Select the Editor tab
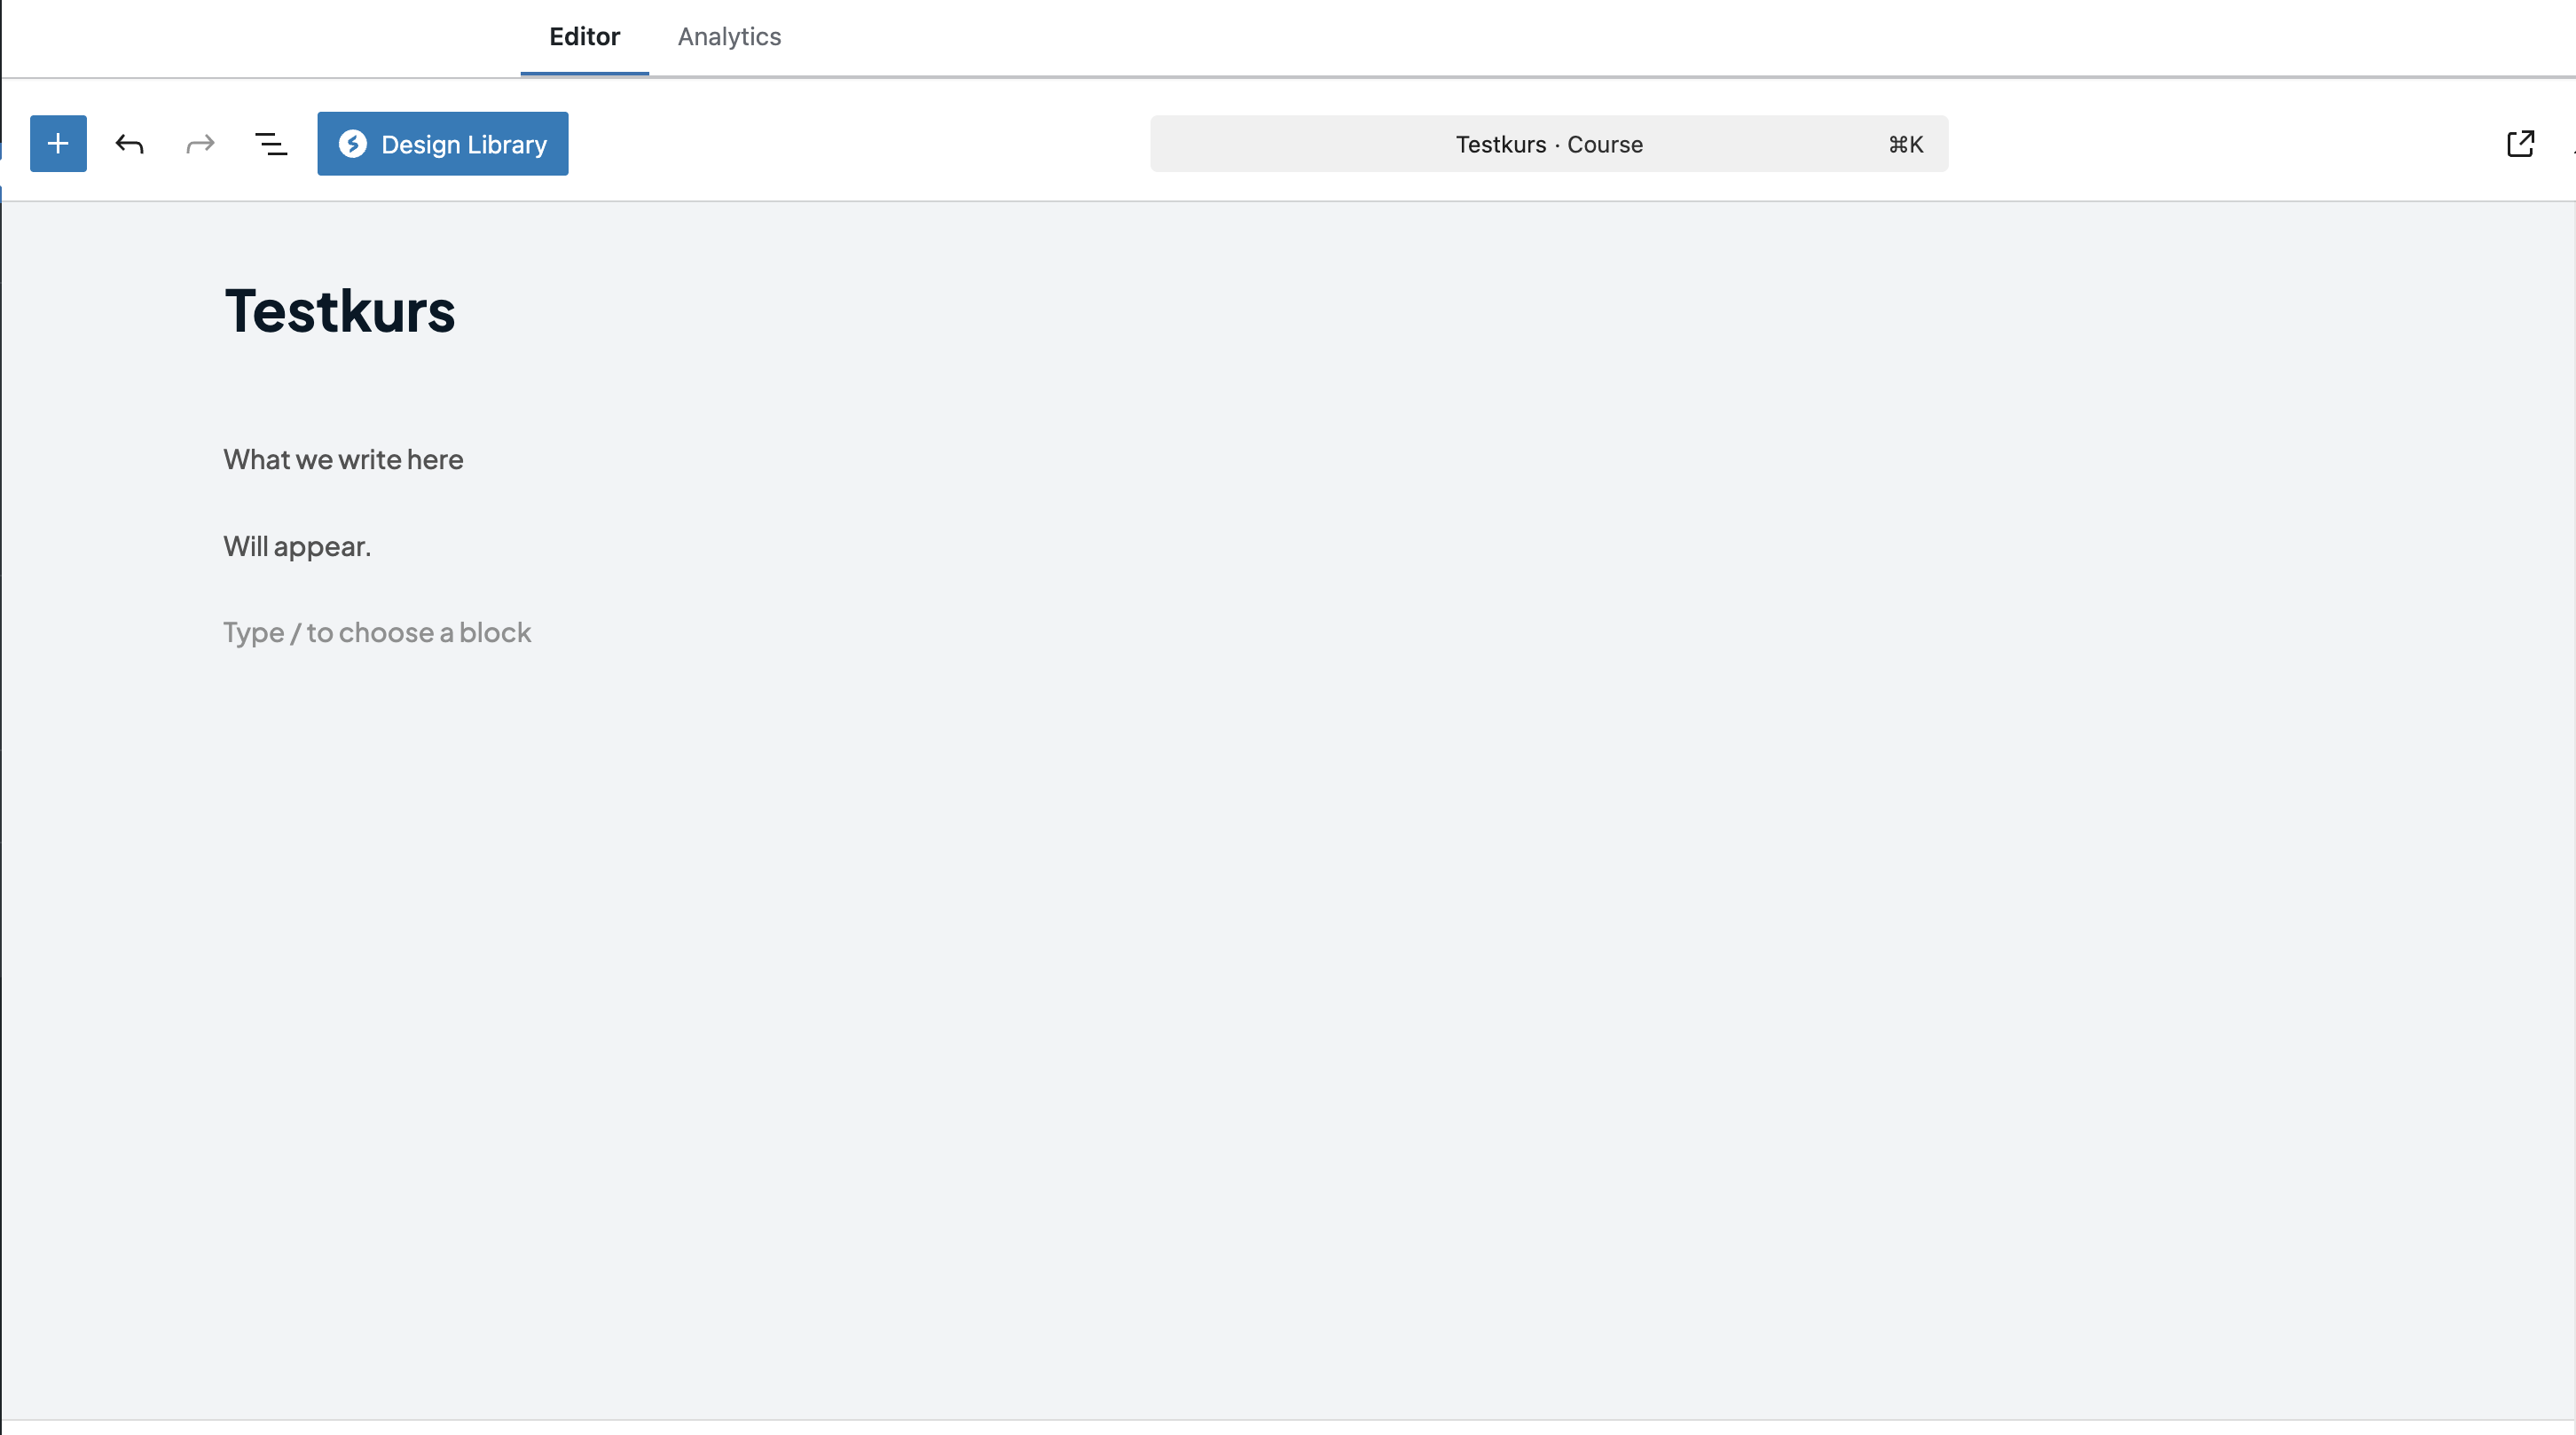This screenshot has width=2576, height=1435. click(584, 37)
